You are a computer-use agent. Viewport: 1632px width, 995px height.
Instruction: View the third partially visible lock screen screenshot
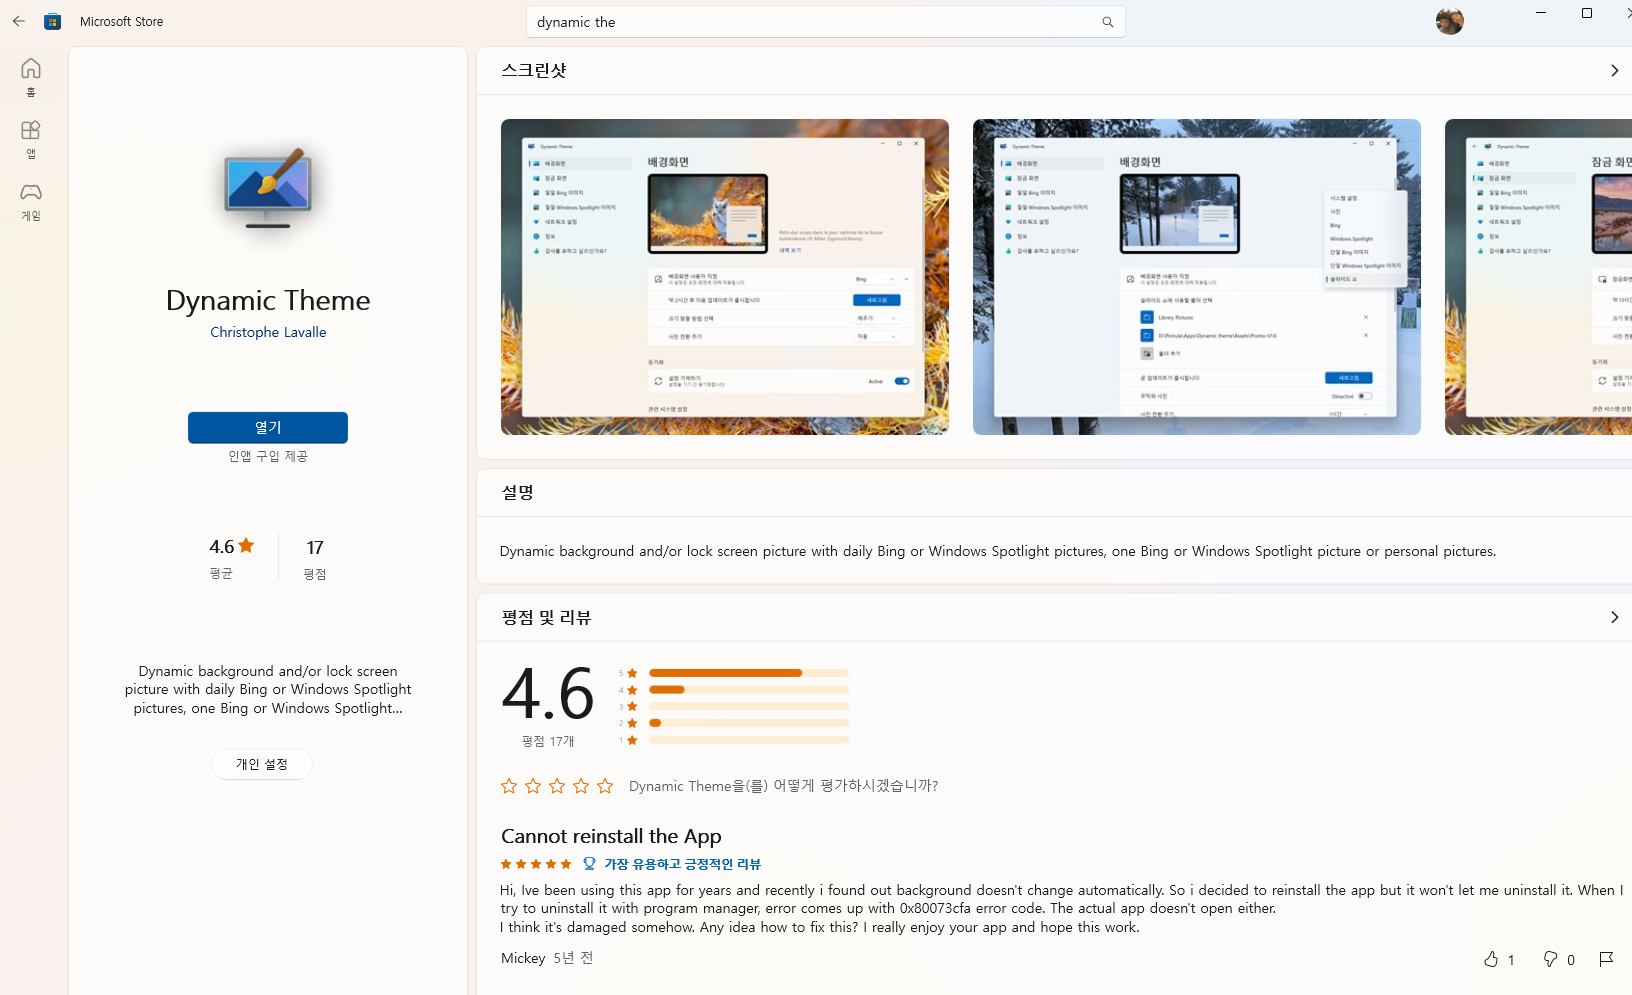[1538, 277]
